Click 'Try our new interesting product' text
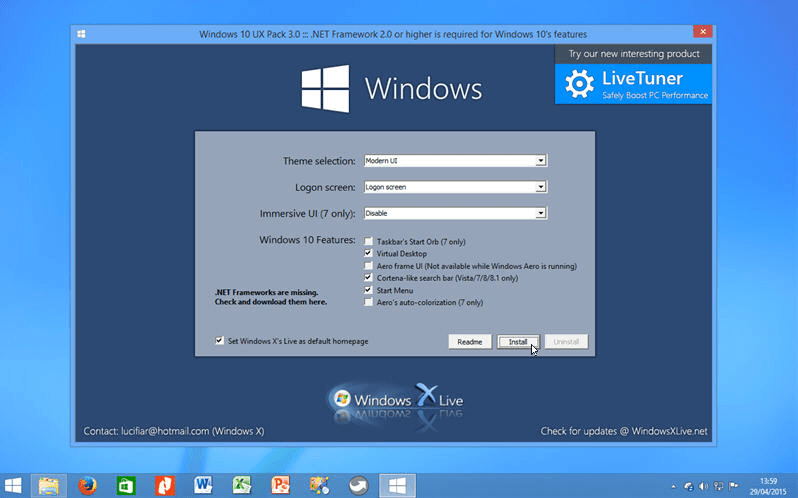Viewport: 798px width, 498px height. [634, 54]
